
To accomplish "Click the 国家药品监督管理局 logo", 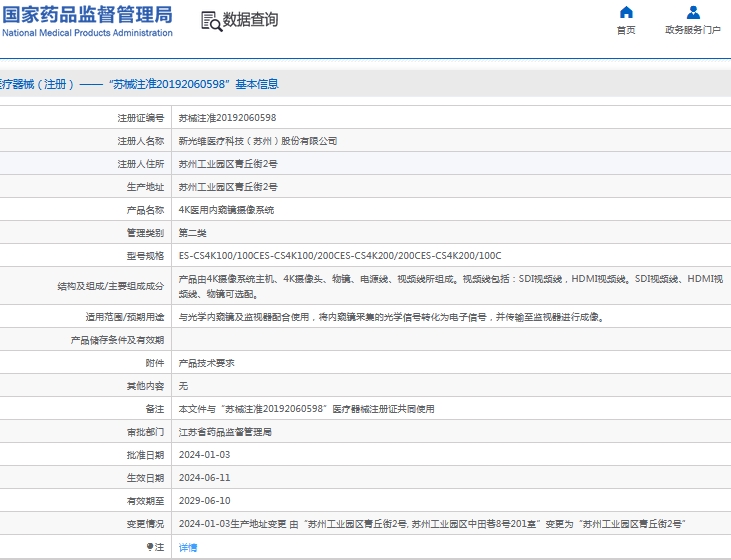I will click(88, 14).
